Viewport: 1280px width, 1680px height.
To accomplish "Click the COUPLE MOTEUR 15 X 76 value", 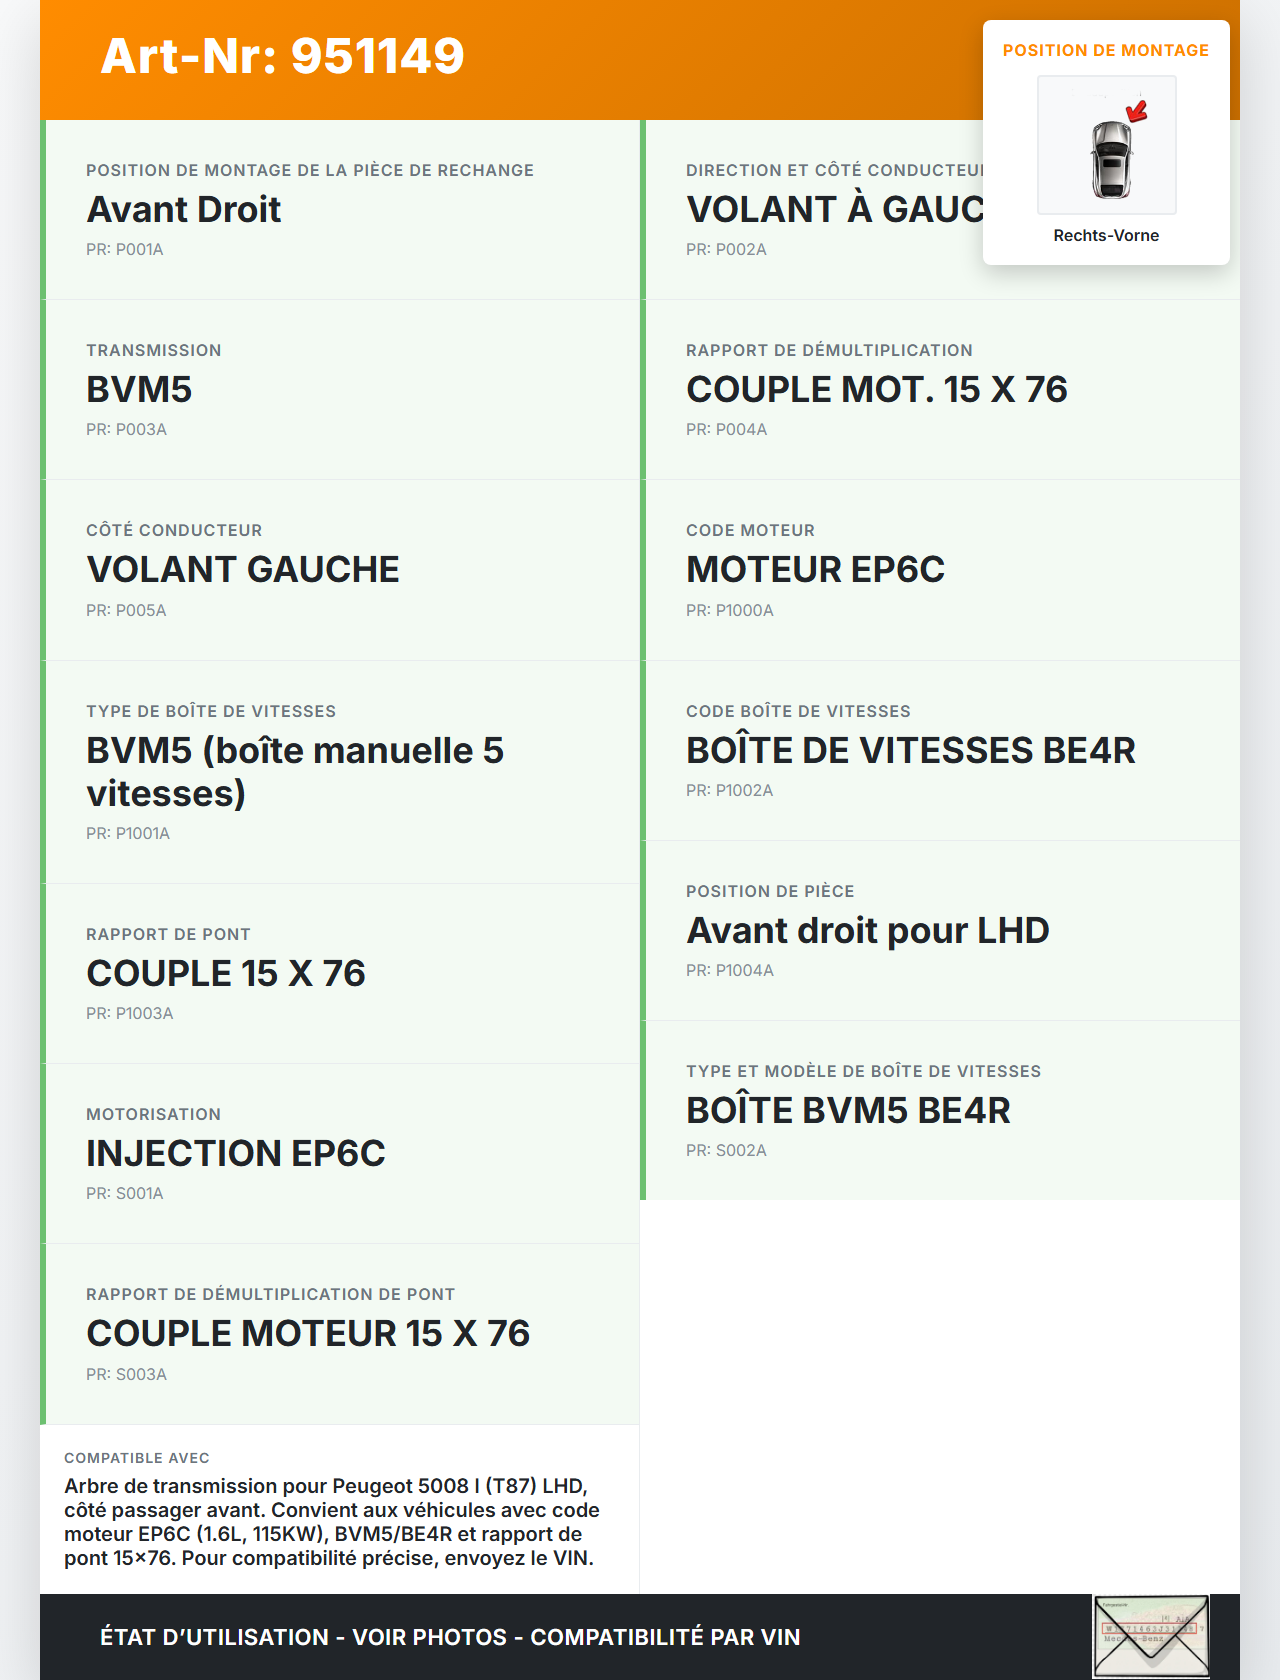I will 308,1334.
